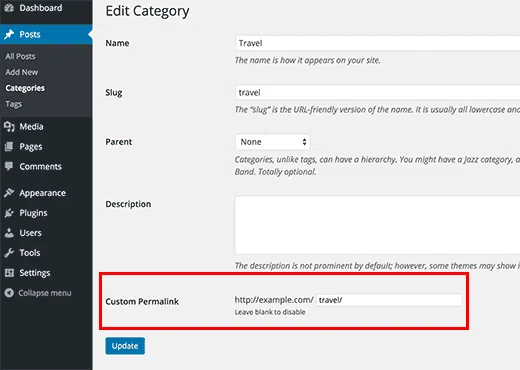Click inside the Description text area

coord(378,225)
